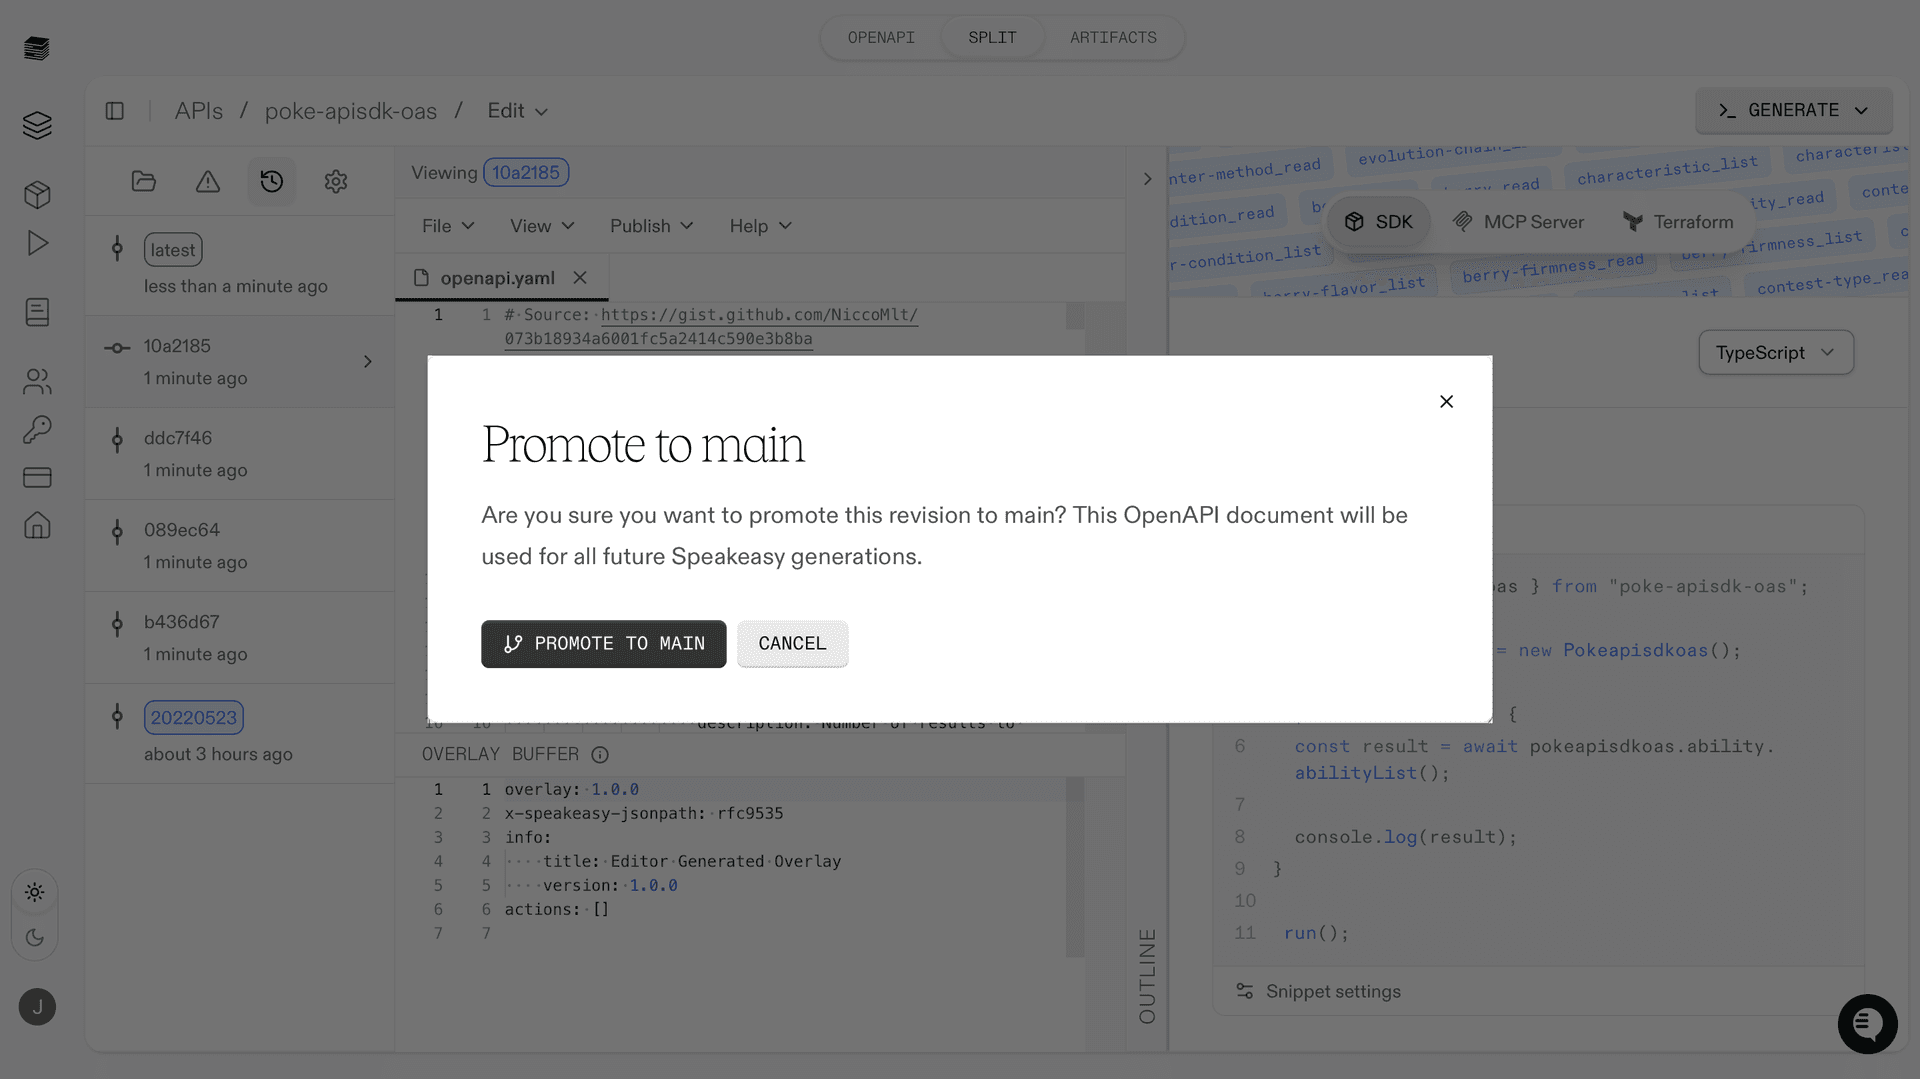
Task: Switch to dark theme moon icon
Action: (x=35, y=938)
